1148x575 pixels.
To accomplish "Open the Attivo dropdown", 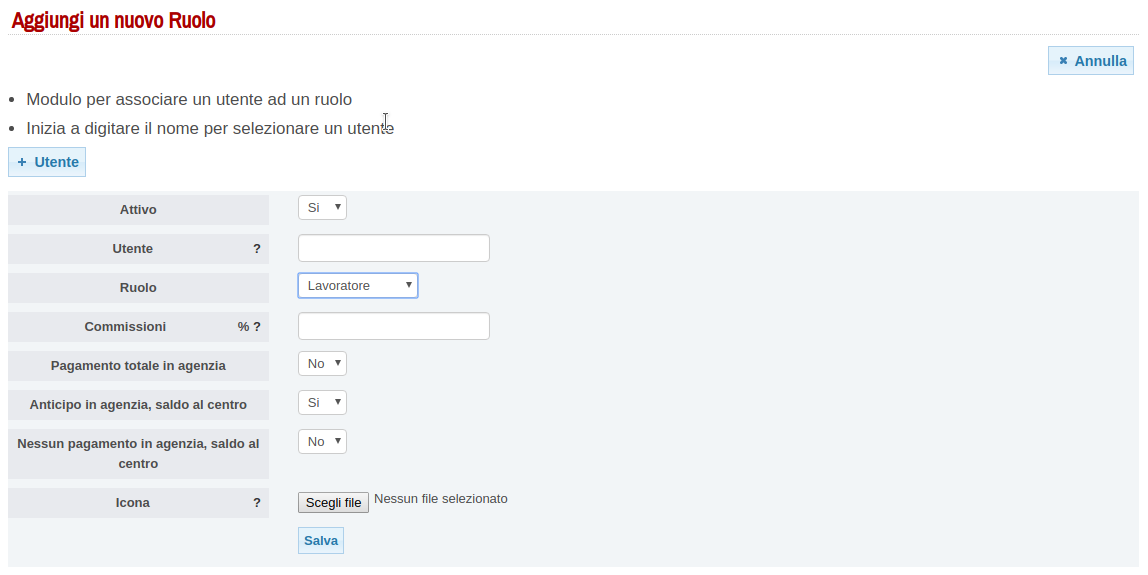I will tap(322, 208).
